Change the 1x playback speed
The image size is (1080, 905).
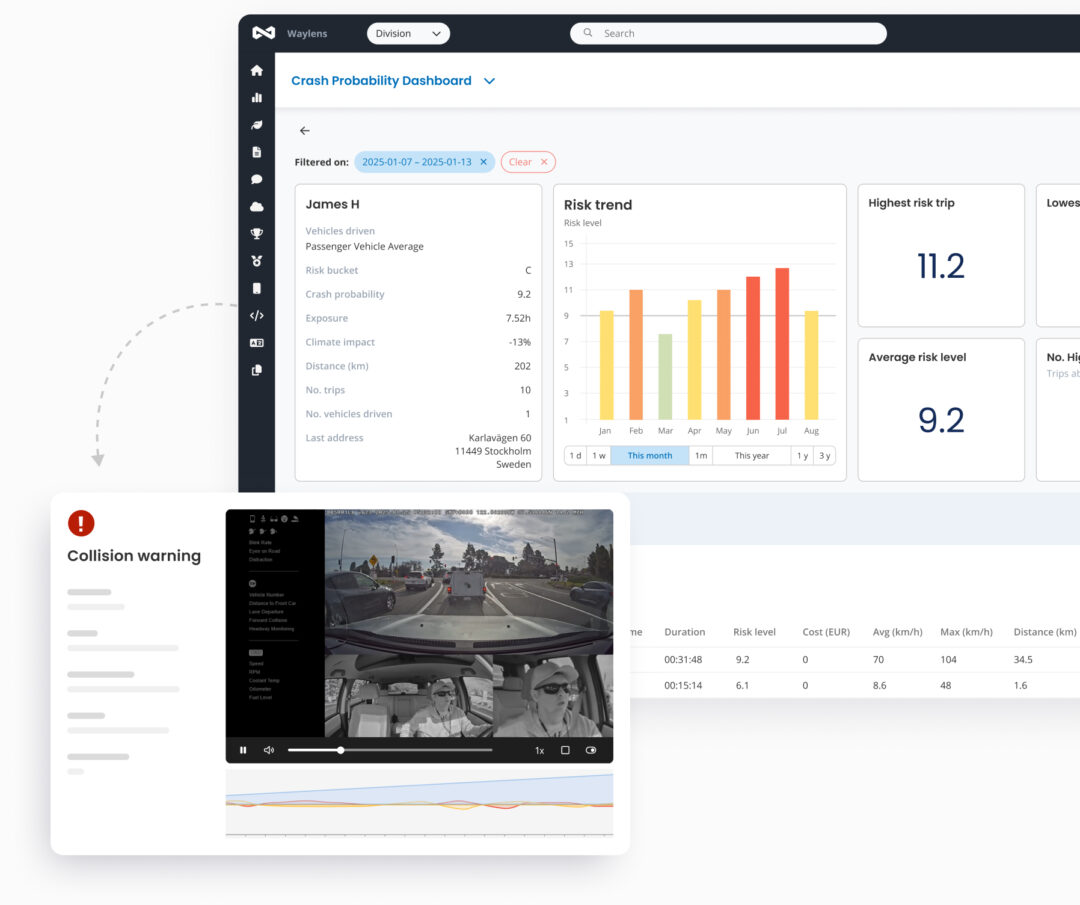[x=539, y=749]
